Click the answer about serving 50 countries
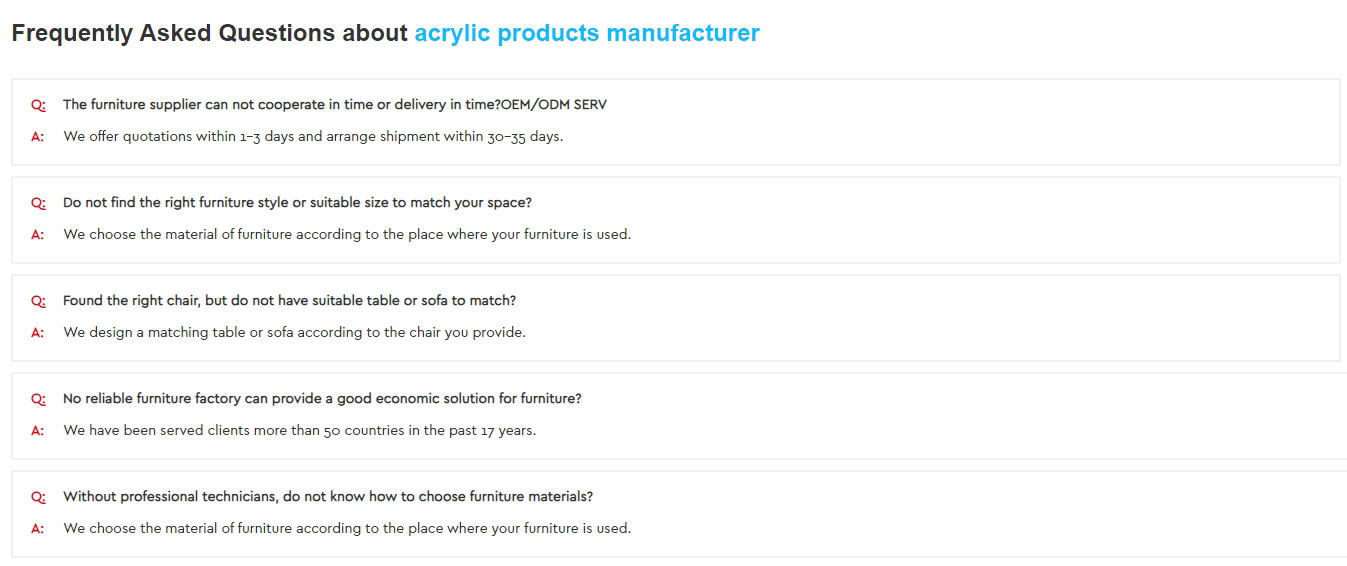Screen dimensions: 1347x566 pyautogui.click(x=300, y=430)
